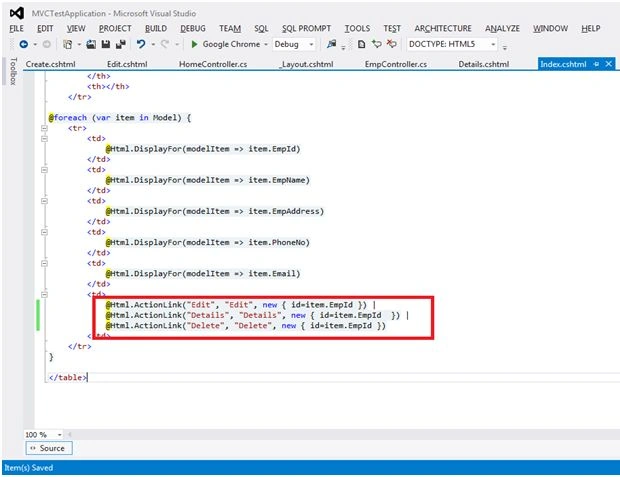The height and width of the screenshot is (477, 620).
Task: Switch to the HomeController.cs tab
Action: click(213, 64)
